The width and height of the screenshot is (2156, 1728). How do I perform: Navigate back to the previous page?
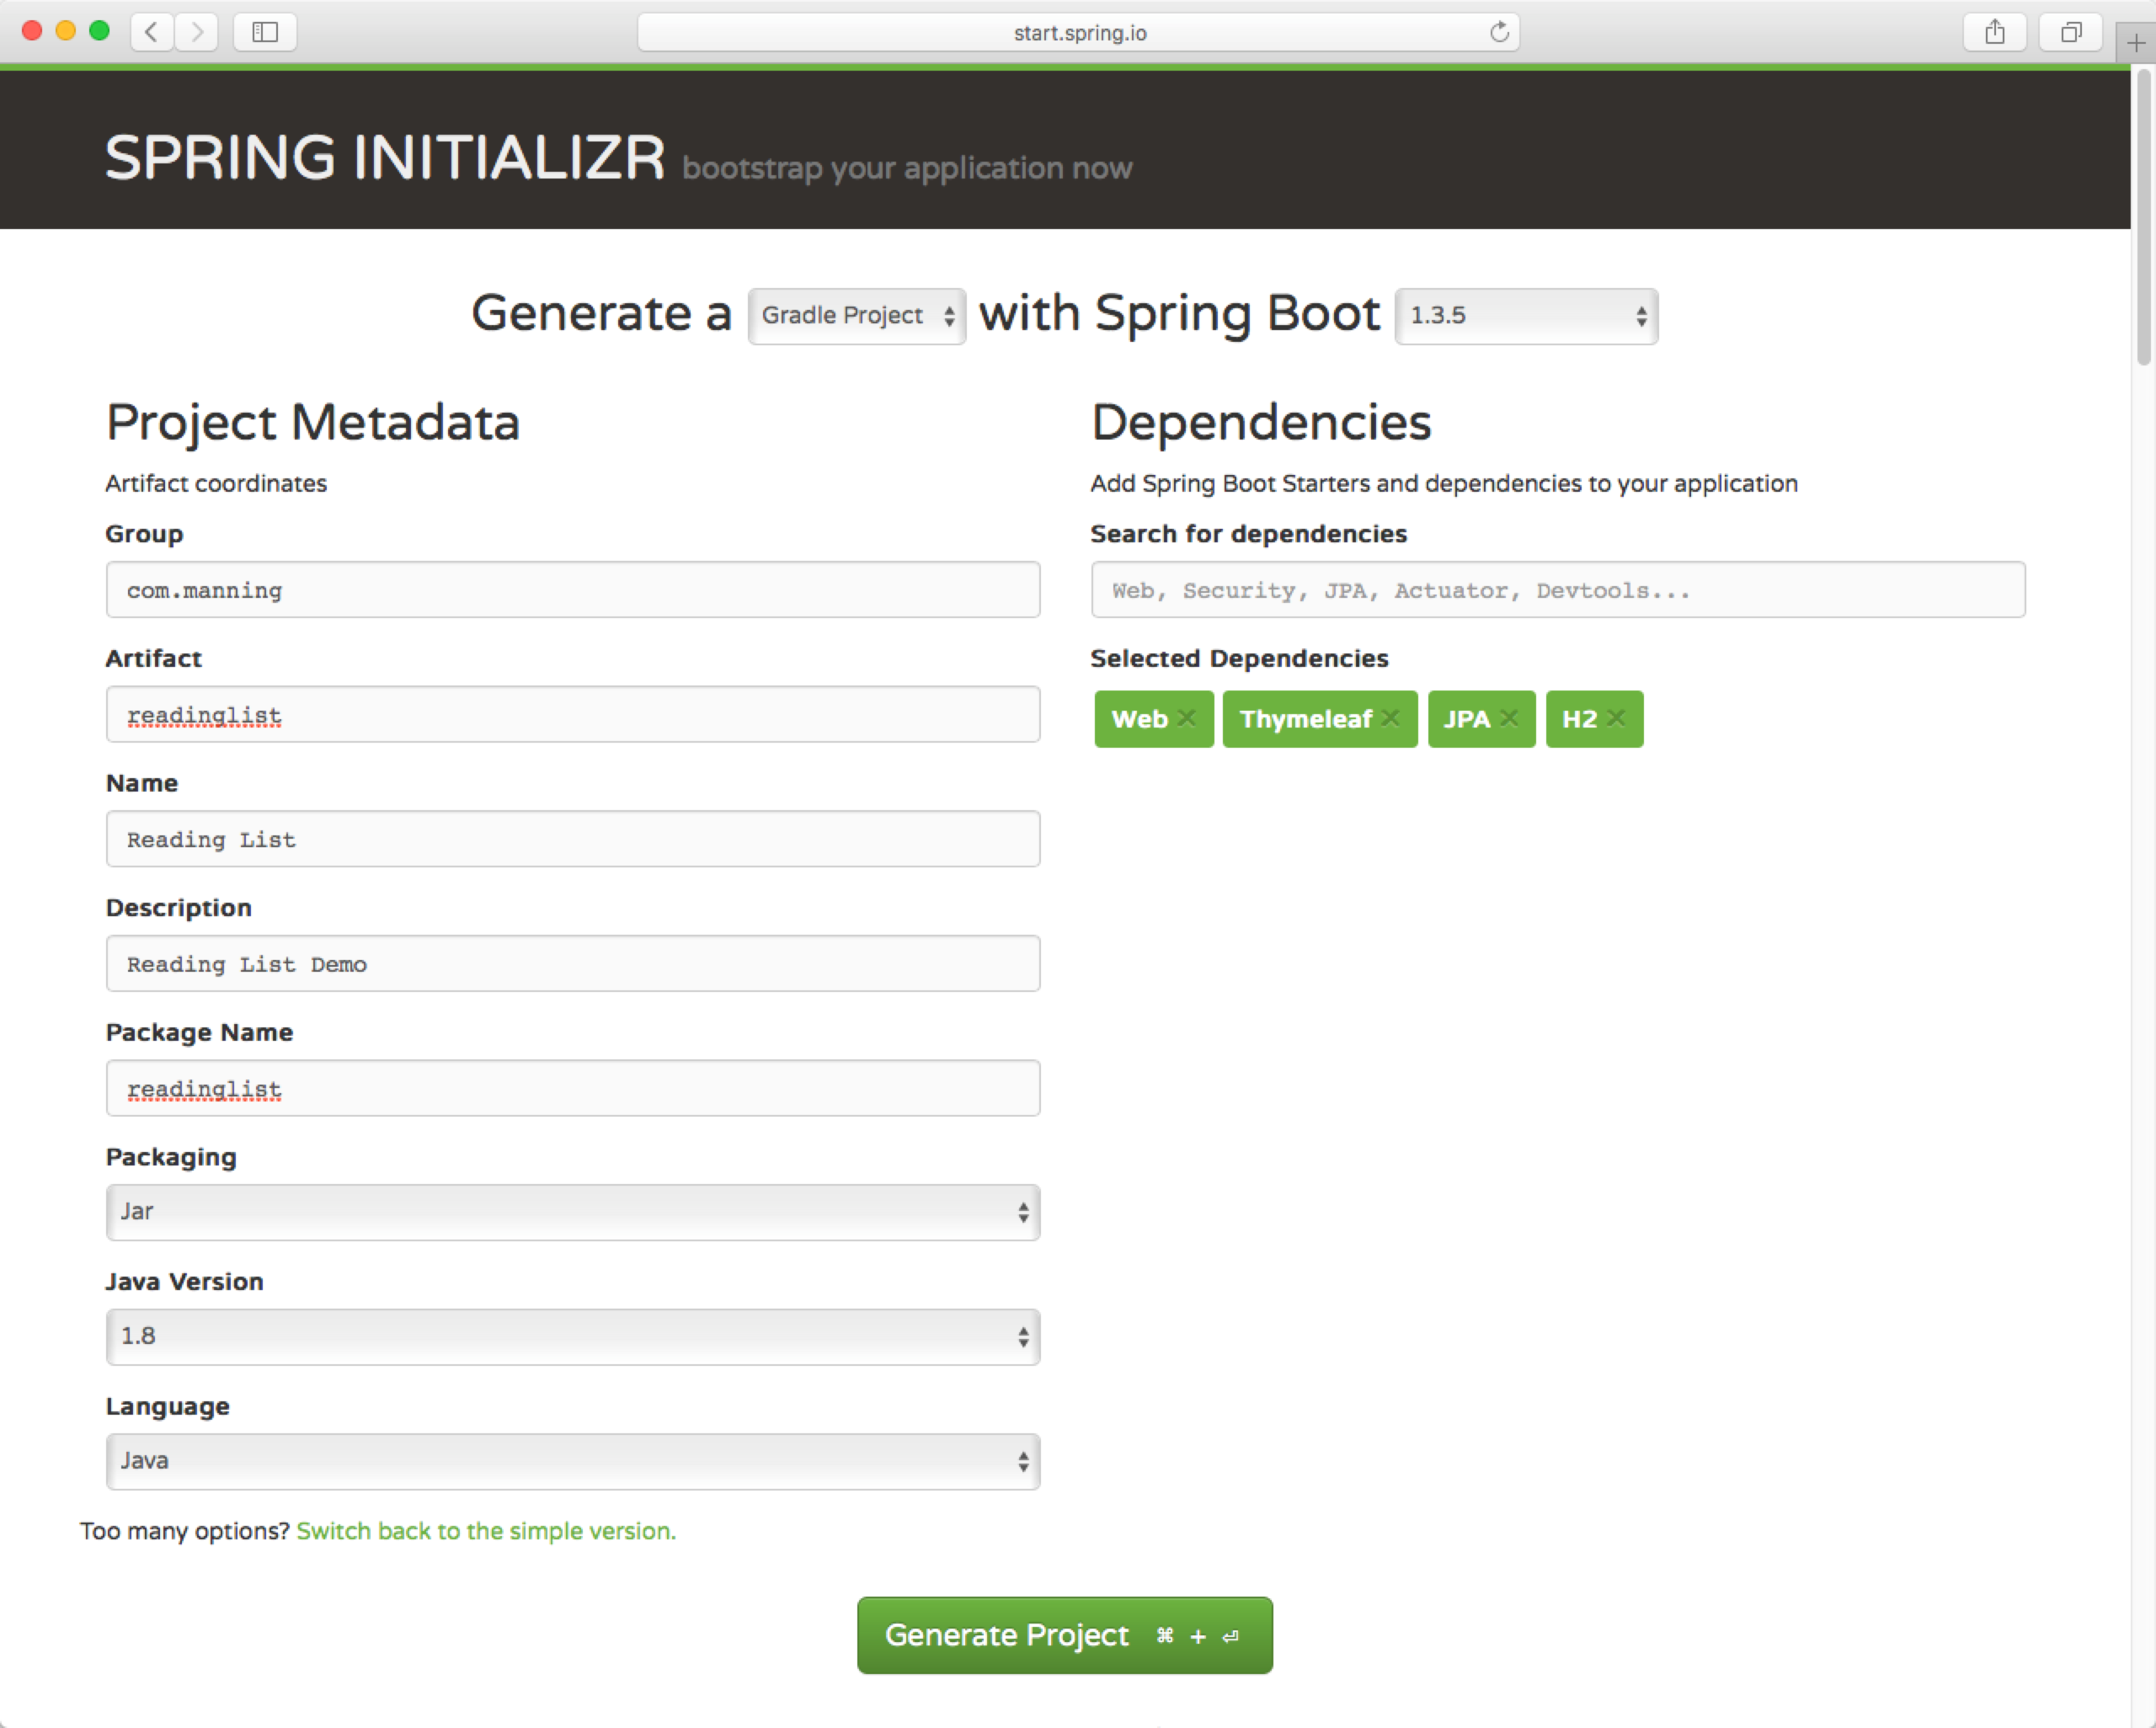pos(151,32)
